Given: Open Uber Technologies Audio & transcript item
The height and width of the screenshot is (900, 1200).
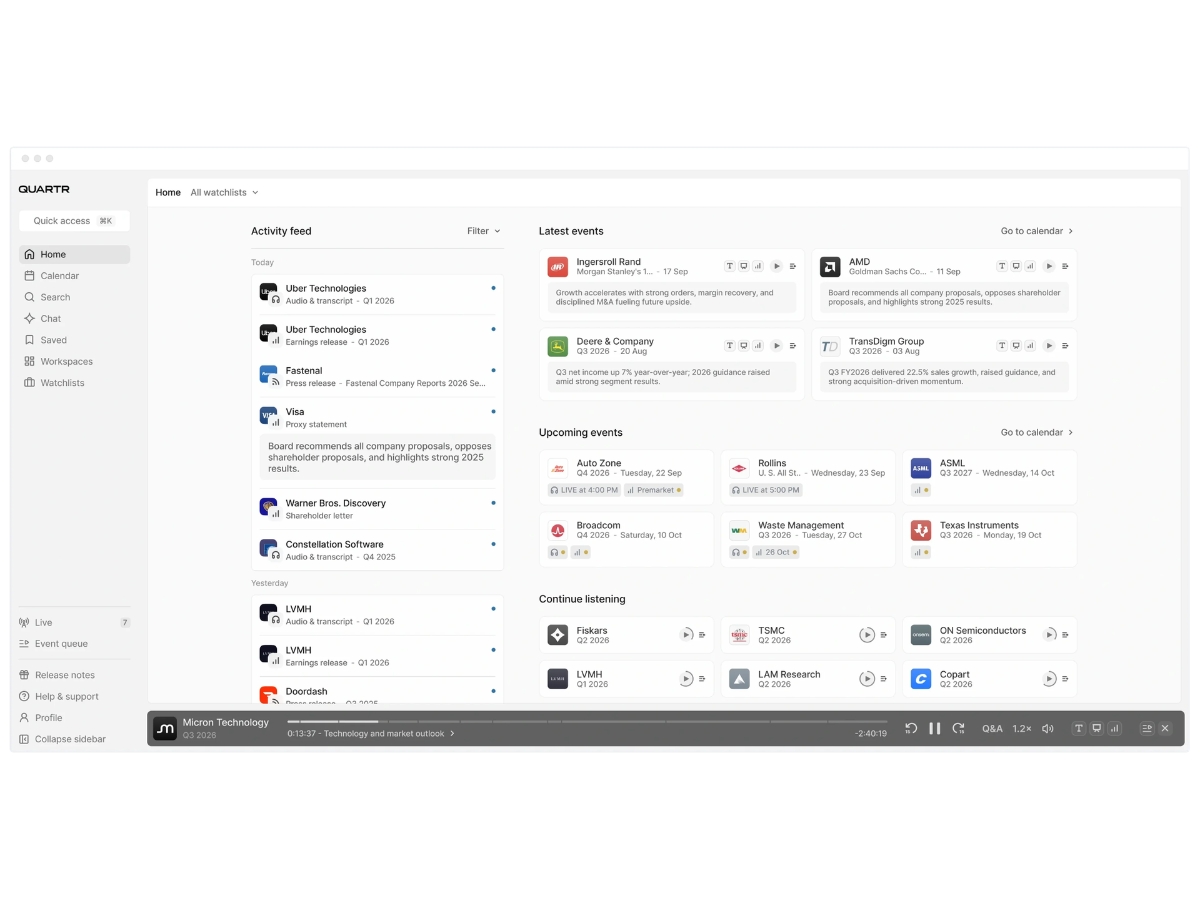Looking at the screenshot, I should pyautogui.click(x=378, y=294).
